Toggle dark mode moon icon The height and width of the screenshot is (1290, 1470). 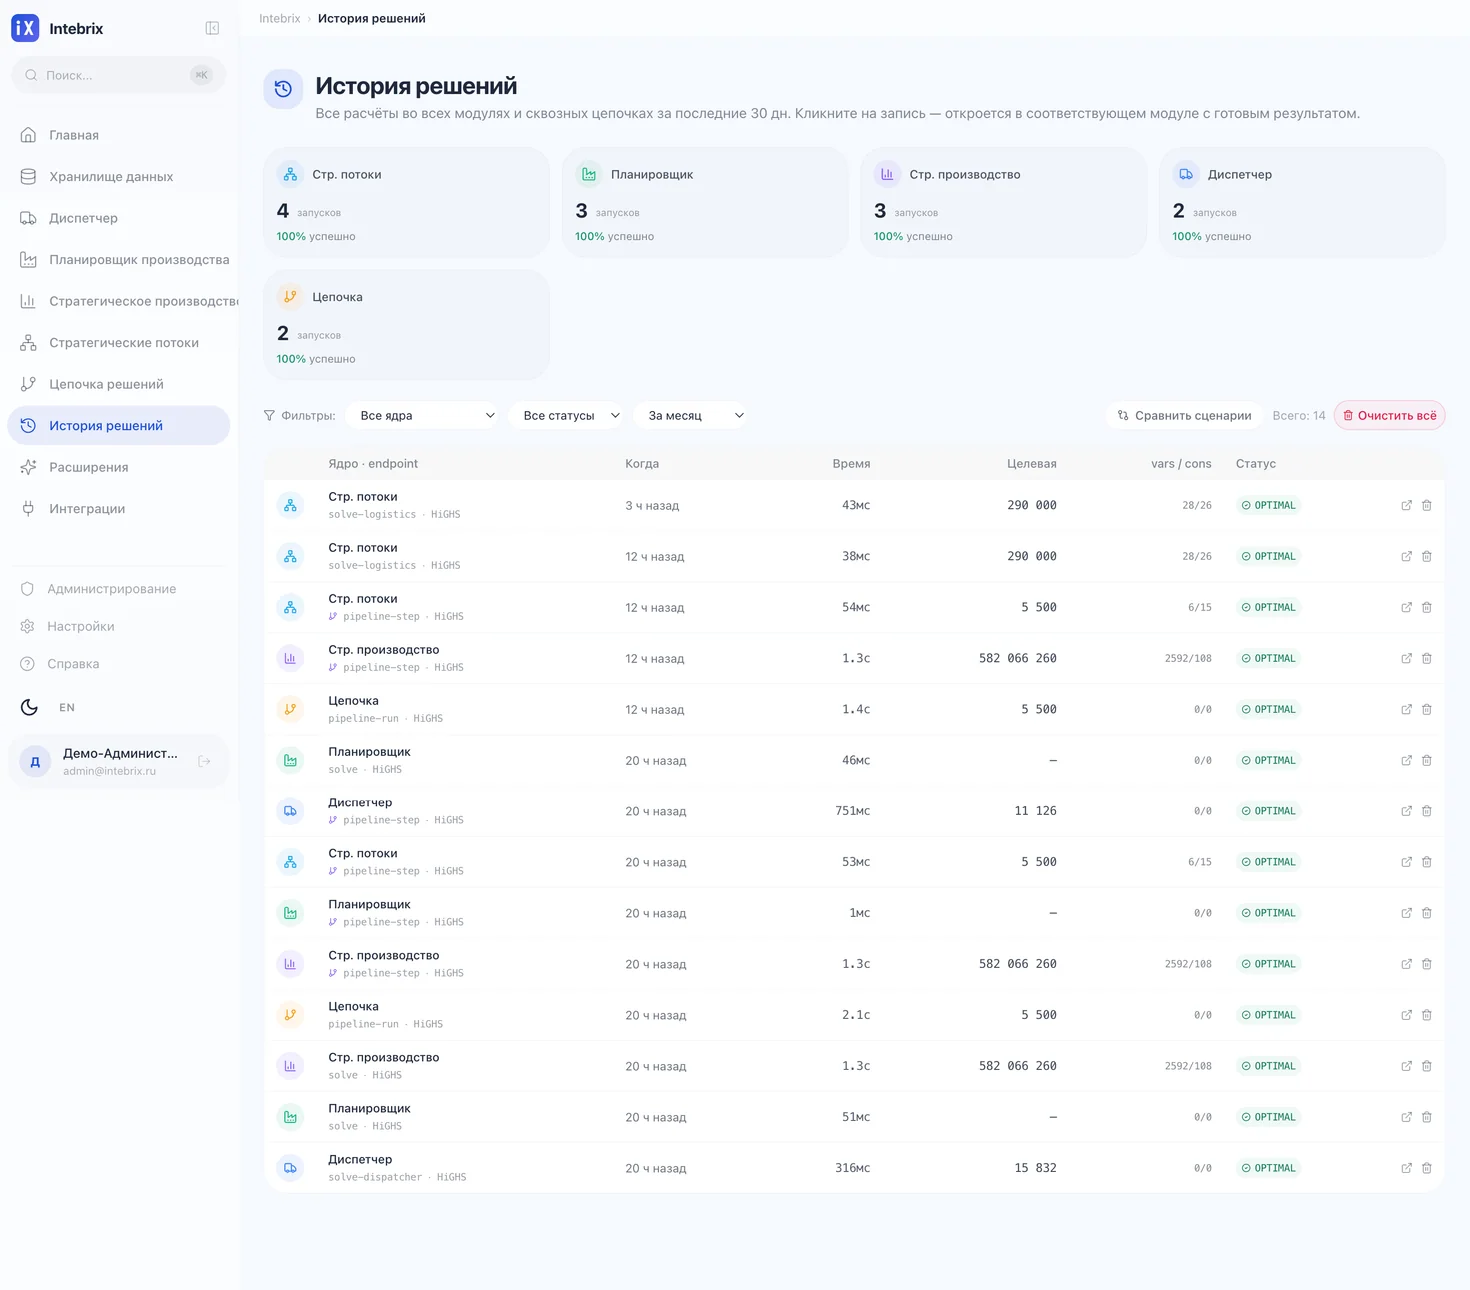tap(30, 707)
